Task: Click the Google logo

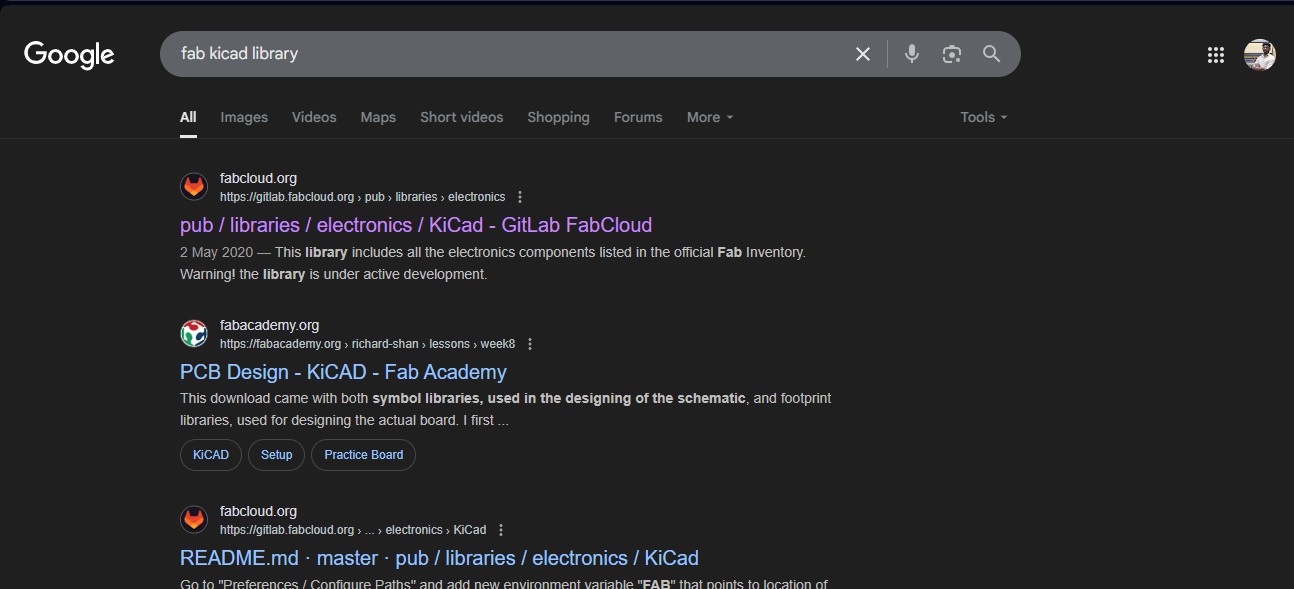Action: [69, 54]
